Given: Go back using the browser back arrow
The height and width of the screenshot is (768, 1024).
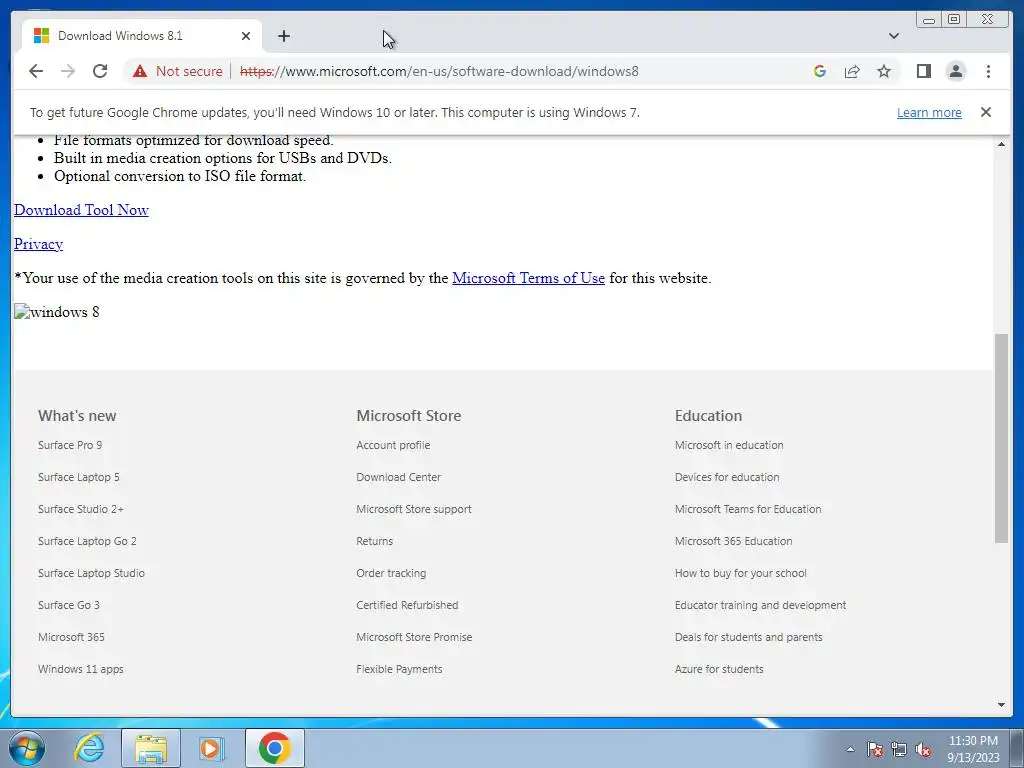Looking at the screenshot, I should coord(36,71).
